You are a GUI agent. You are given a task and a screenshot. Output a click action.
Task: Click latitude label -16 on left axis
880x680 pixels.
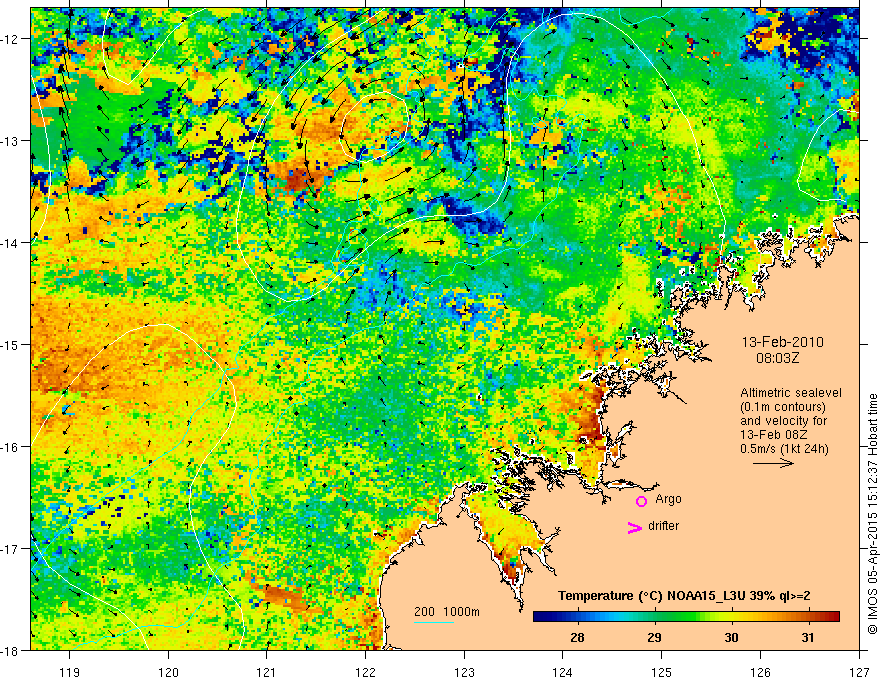(9, 447)
